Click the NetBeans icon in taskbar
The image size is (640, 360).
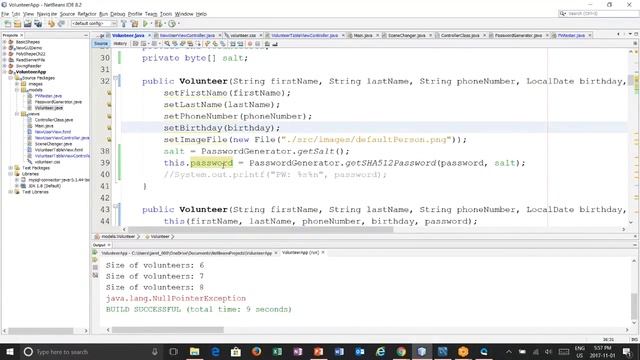pyautogui.click(x=422, y=351)
